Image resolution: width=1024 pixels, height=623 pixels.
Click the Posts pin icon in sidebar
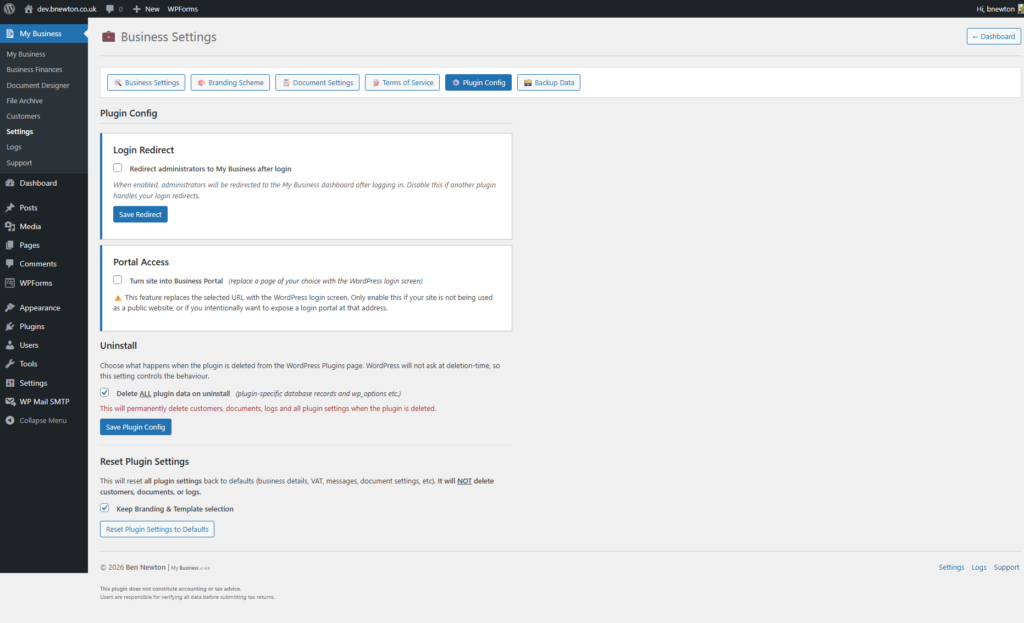click(10, 208)
